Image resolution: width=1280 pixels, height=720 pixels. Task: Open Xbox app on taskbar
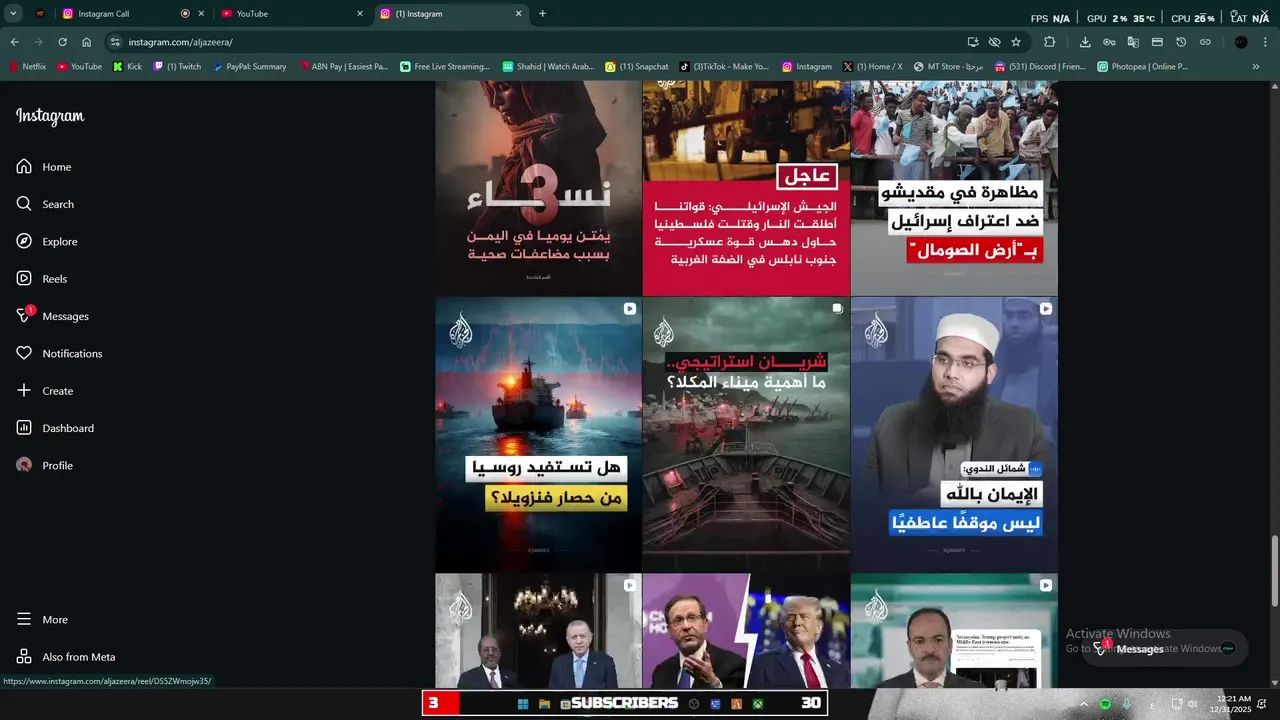pyautogui.click(x=758, y=704)
